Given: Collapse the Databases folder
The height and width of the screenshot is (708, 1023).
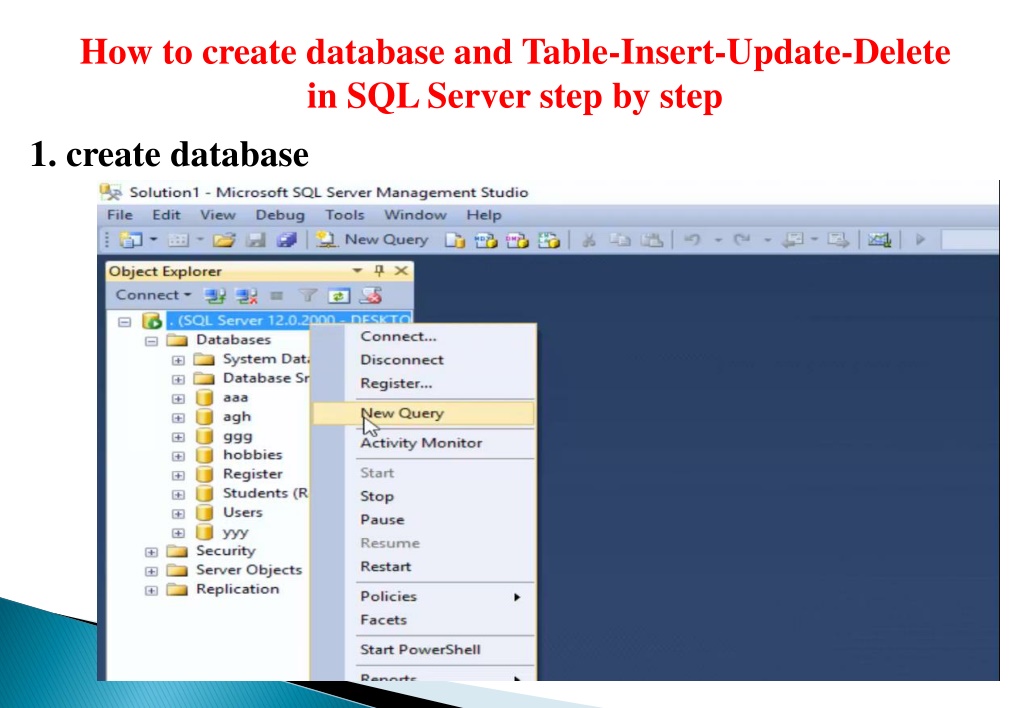Looking at the screenshot, I should click(x=151, y=341).
